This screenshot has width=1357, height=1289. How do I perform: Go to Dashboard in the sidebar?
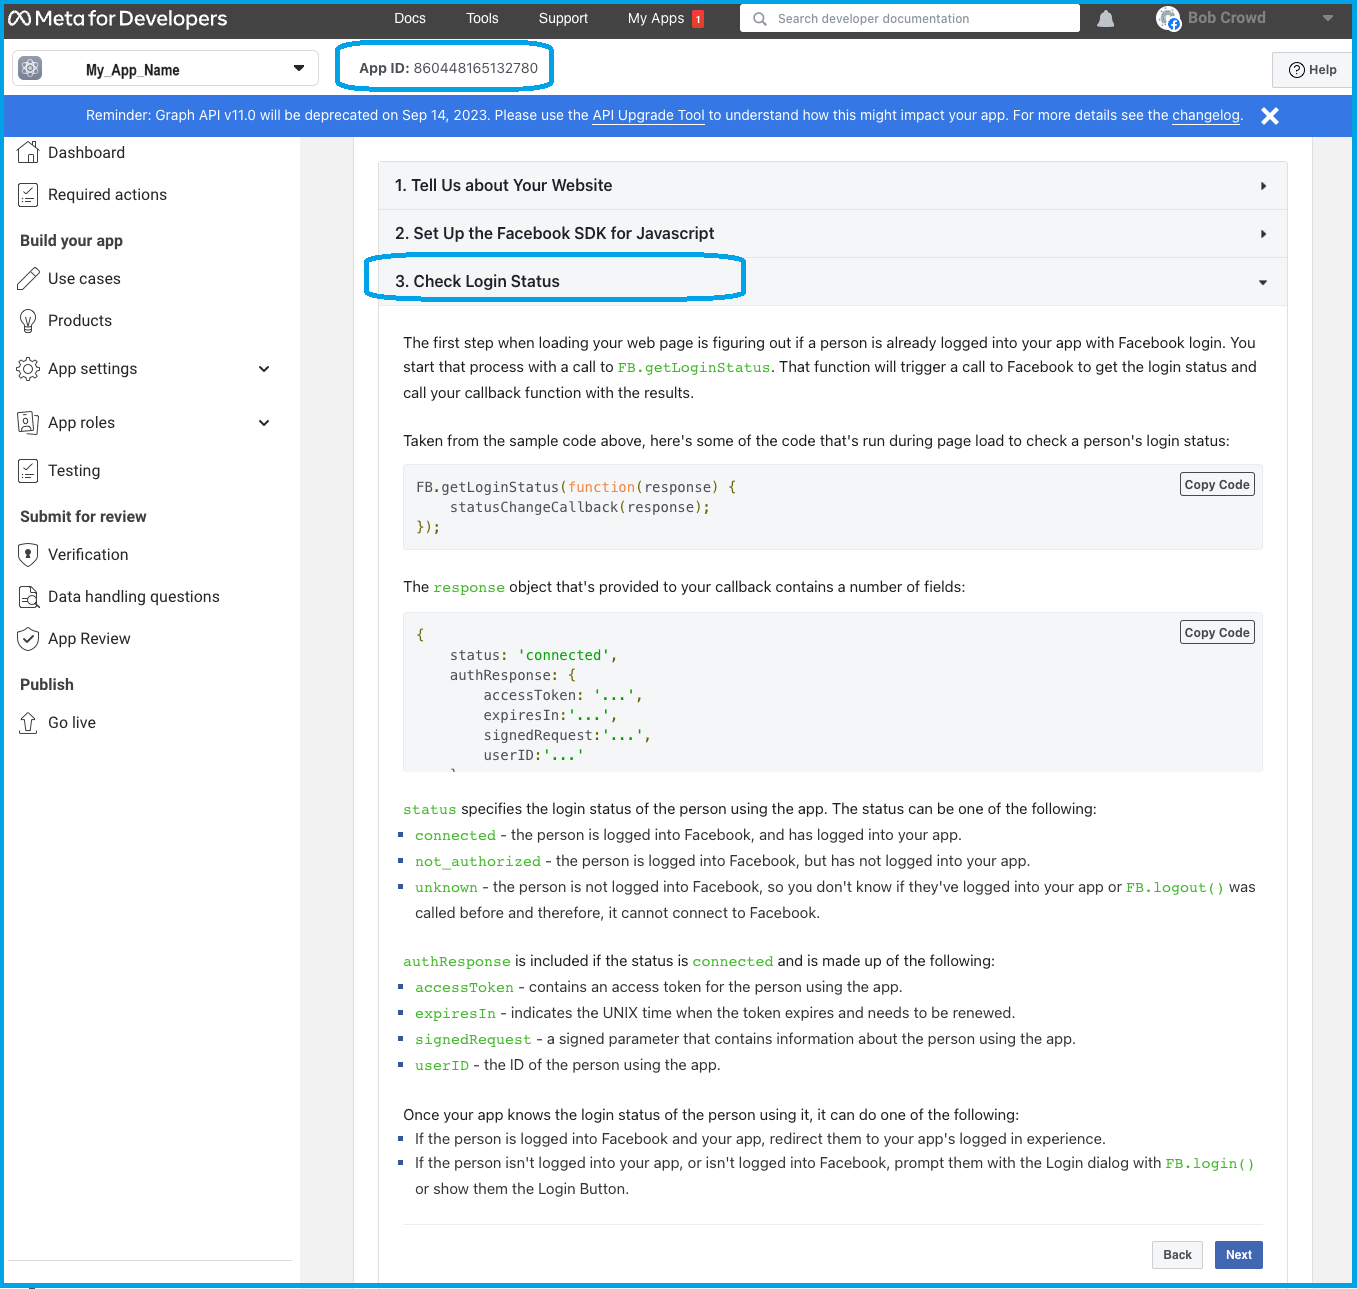coord(86,152)
